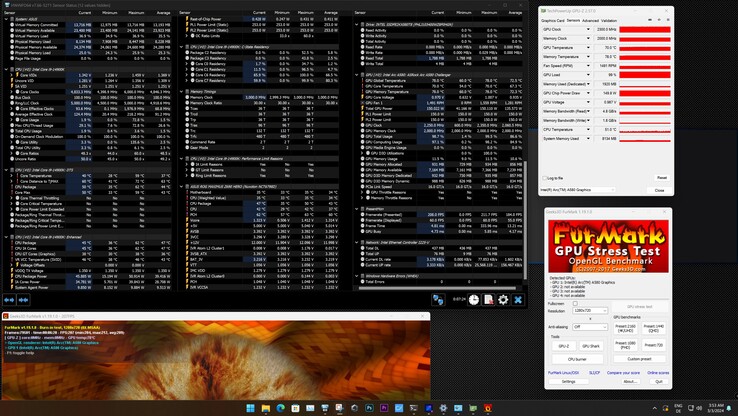This screenshot has width=738, height=416.
Task: Click Close button in GPU-Z window
Action: (659, 190)
